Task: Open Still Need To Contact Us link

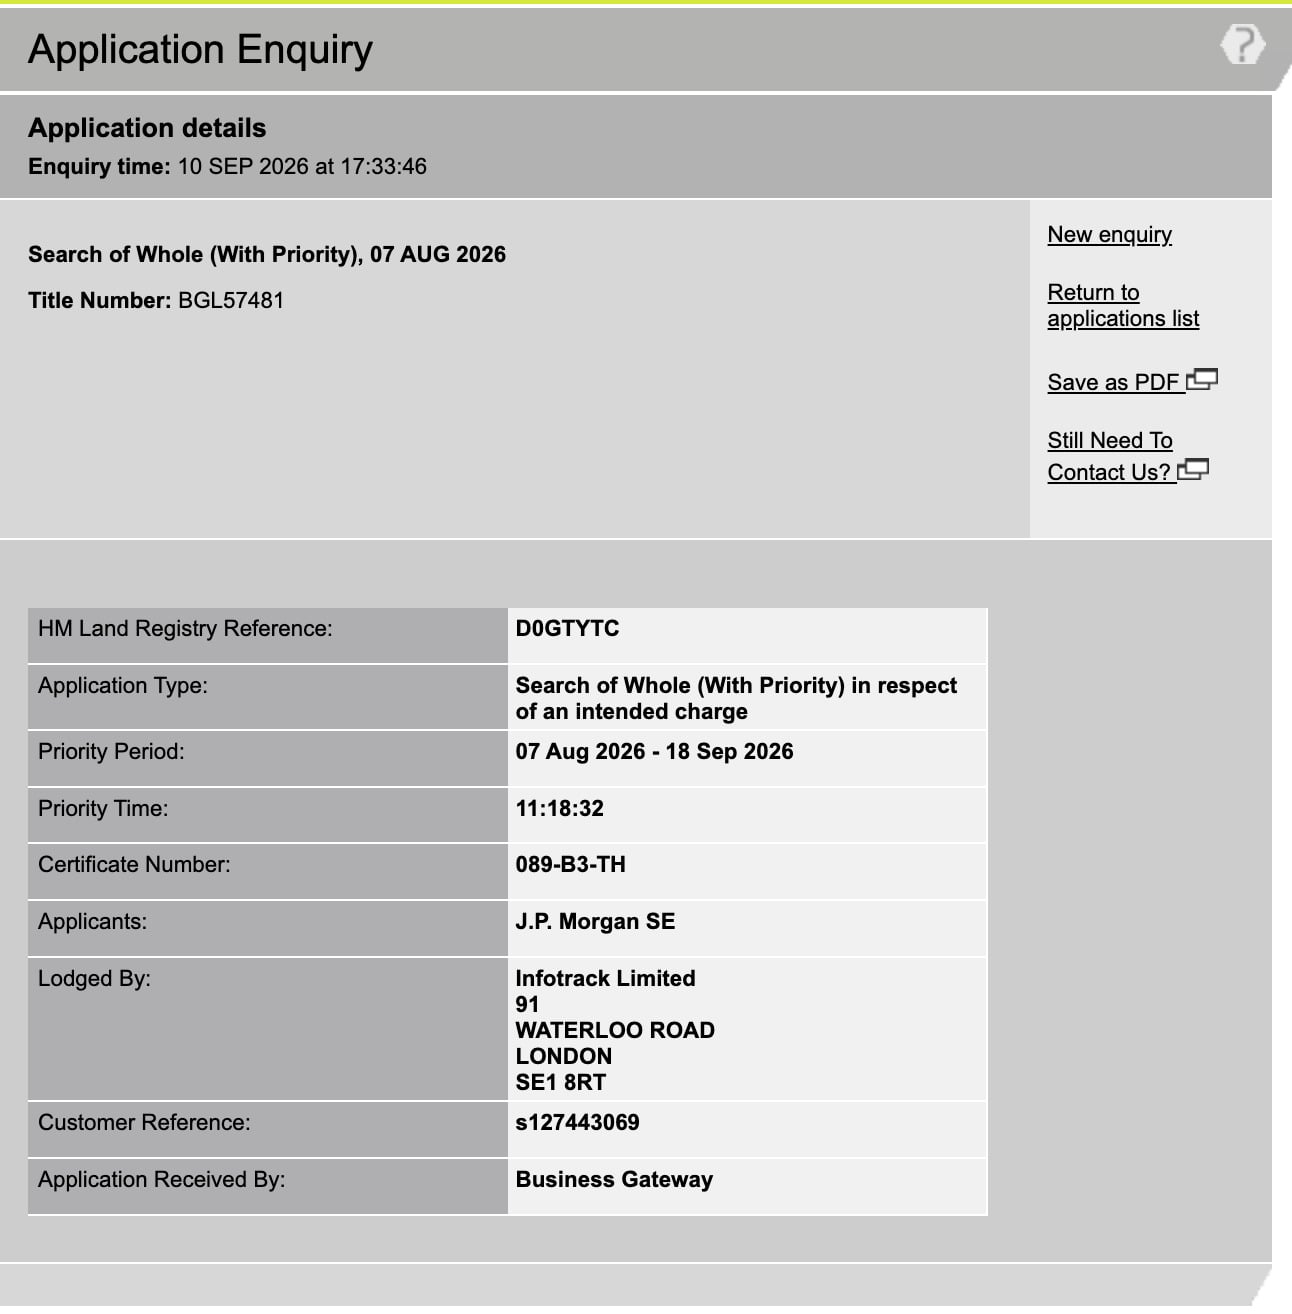Action: [1110, 456]
